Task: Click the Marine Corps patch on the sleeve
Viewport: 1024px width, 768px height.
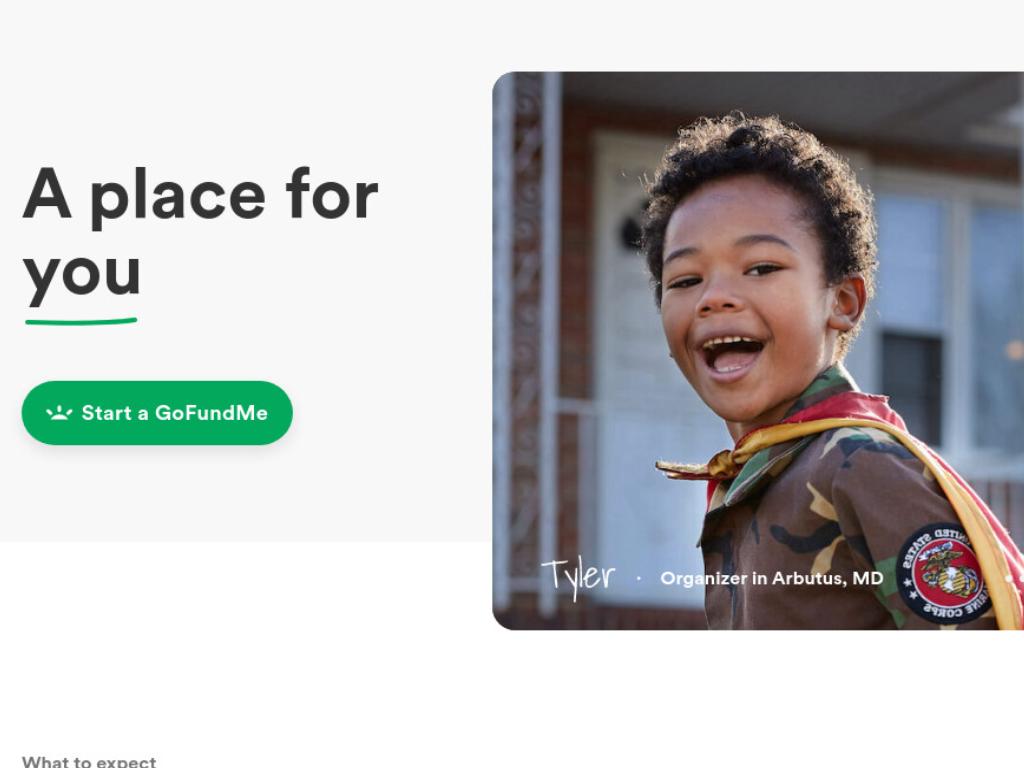Action: 943,573
